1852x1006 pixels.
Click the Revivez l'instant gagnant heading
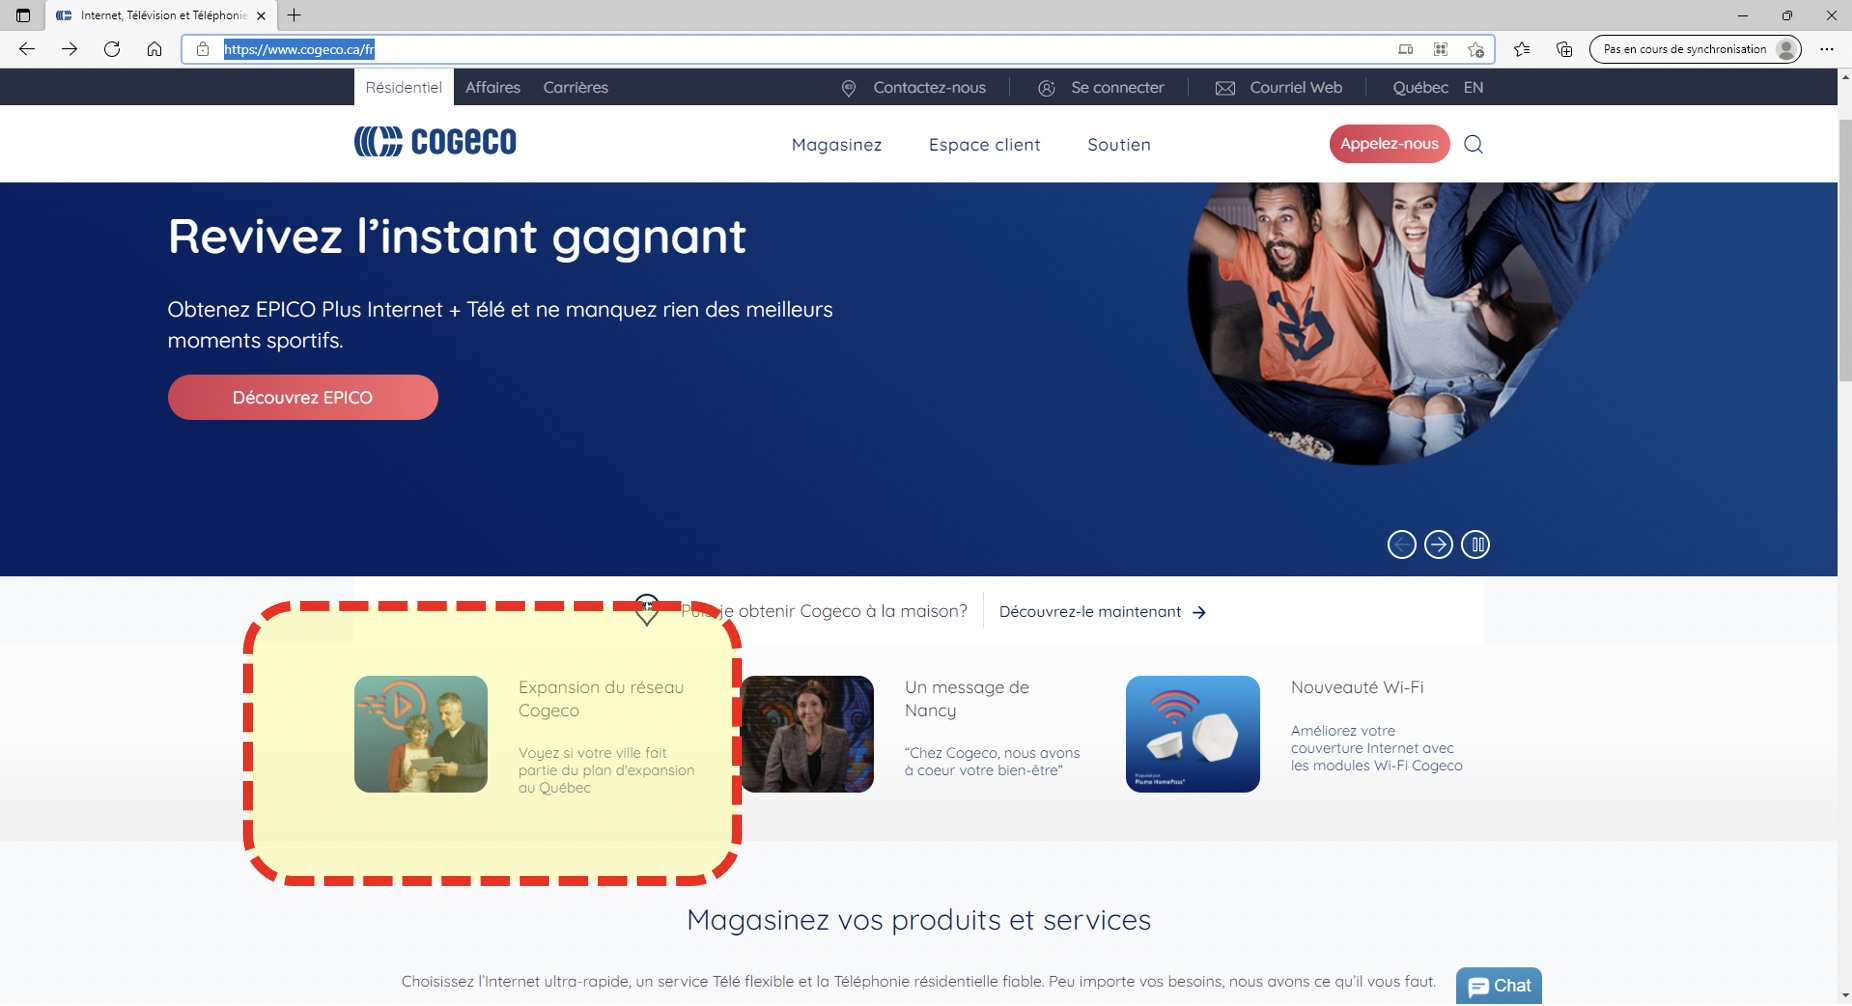pyautogui.click(x=457, y=236)
